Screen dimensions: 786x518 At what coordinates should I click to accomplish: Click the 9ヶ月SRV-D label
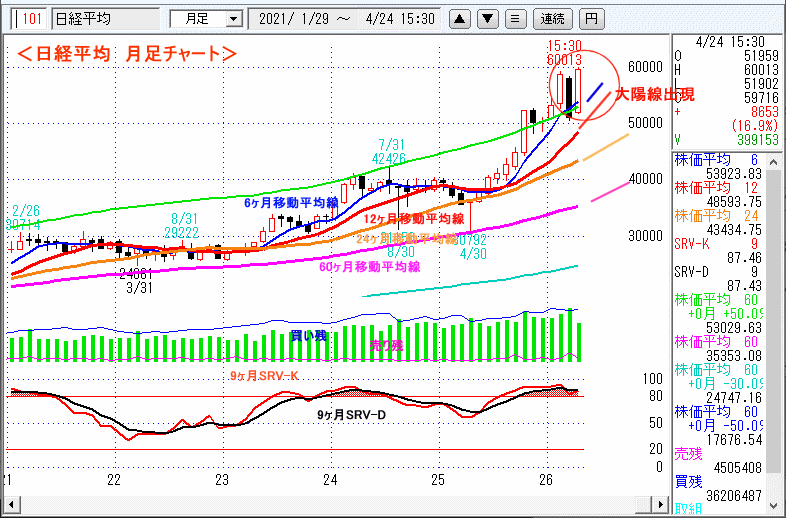[351, 415]
